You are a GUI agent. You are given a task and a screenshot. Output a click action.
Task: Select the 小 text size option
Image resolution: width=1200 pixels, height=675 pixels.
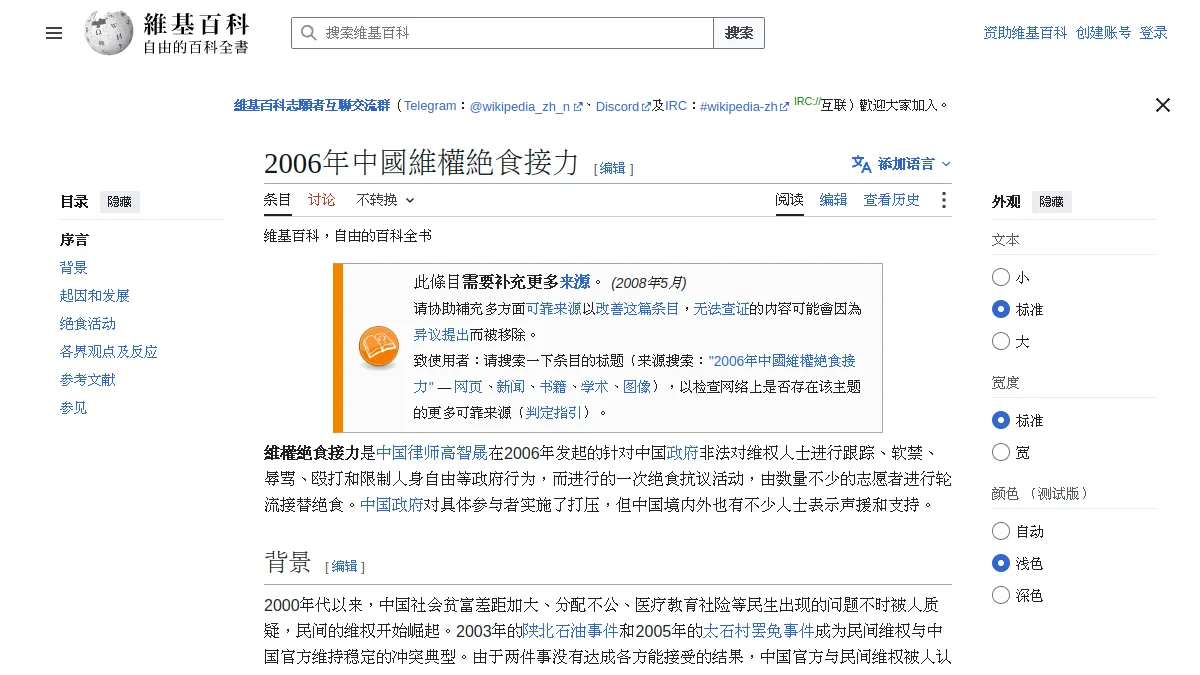tap(1001, 277)
